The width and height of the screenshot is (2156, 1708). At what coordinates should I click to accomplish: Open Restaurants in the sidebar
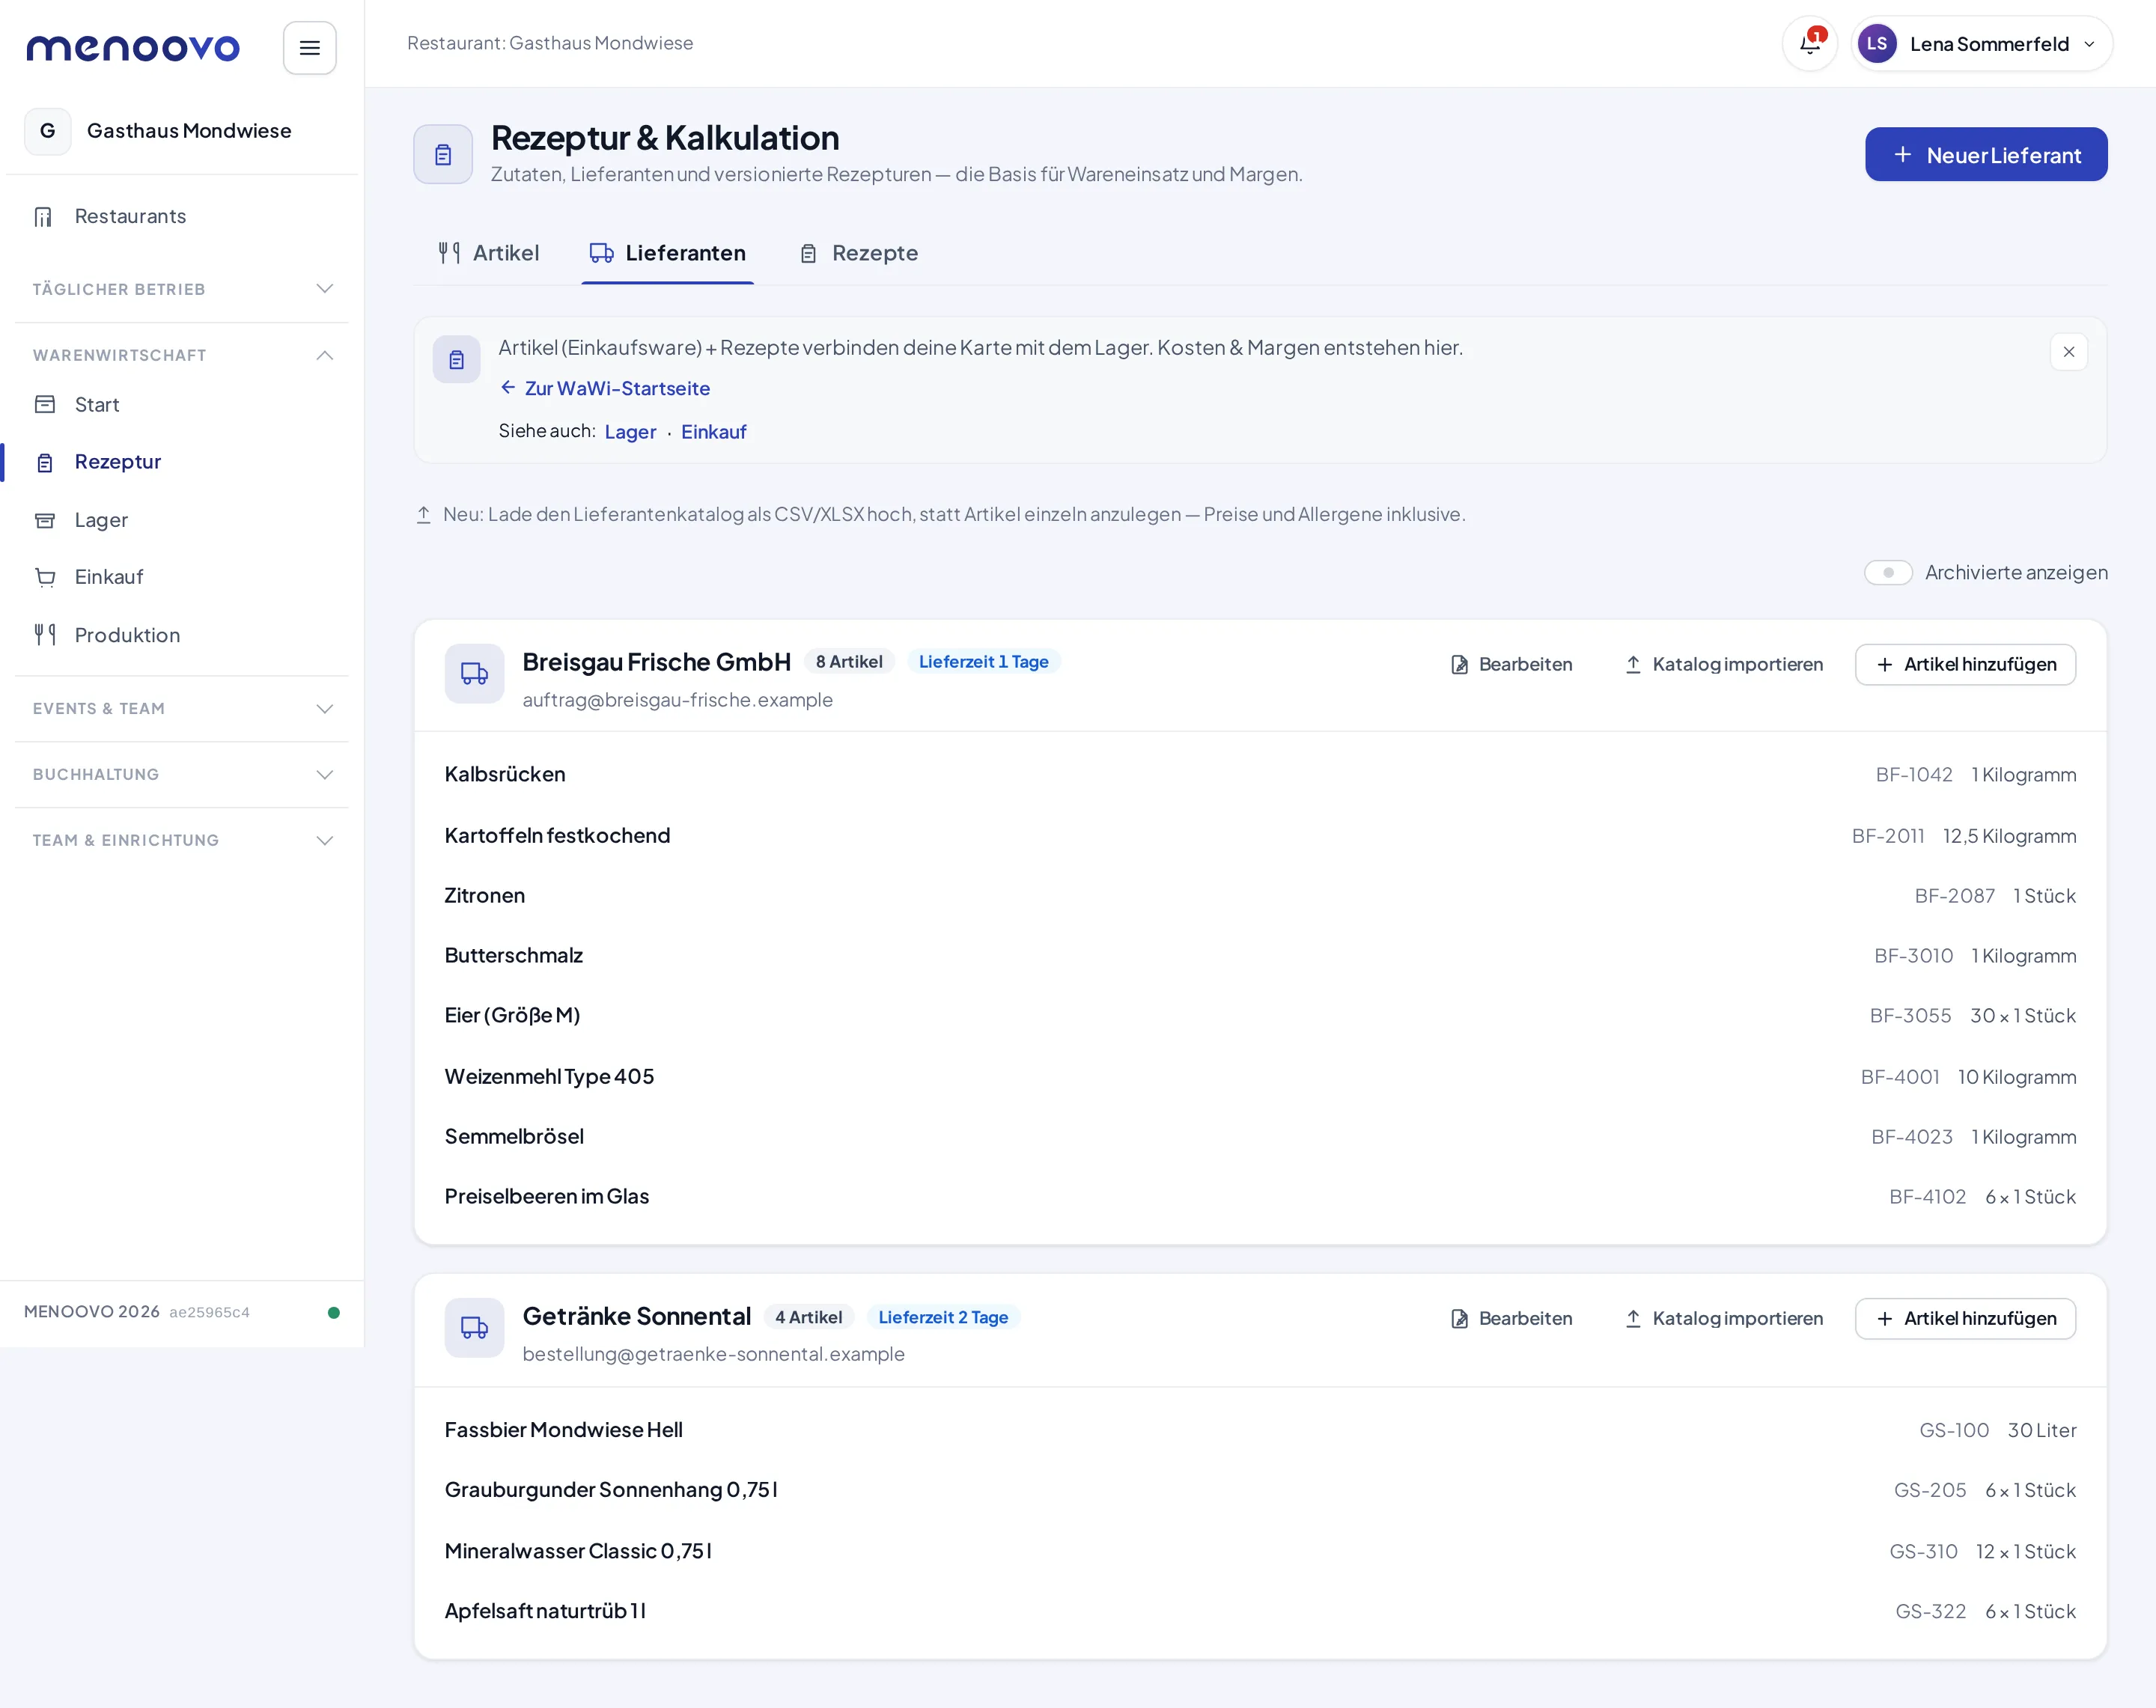point(182,216)
